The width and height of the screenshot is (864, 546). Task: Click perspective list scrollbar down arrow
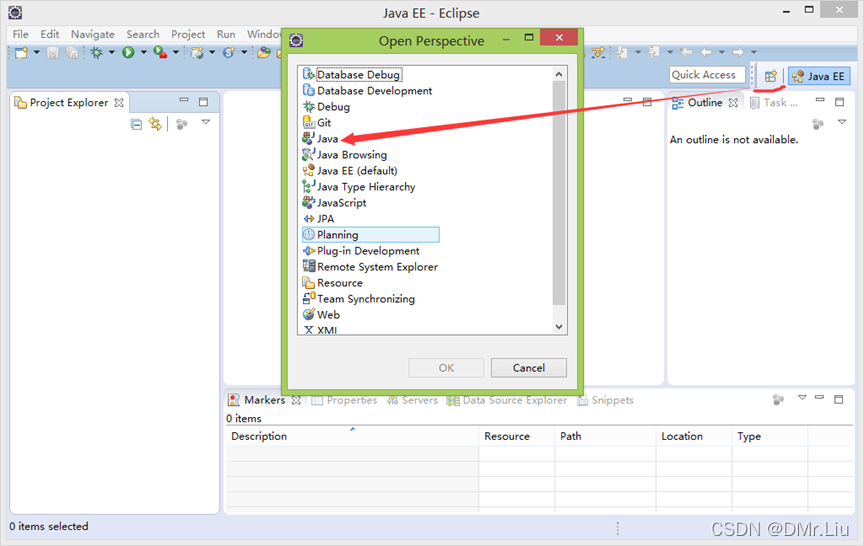(x=559, y=327)
